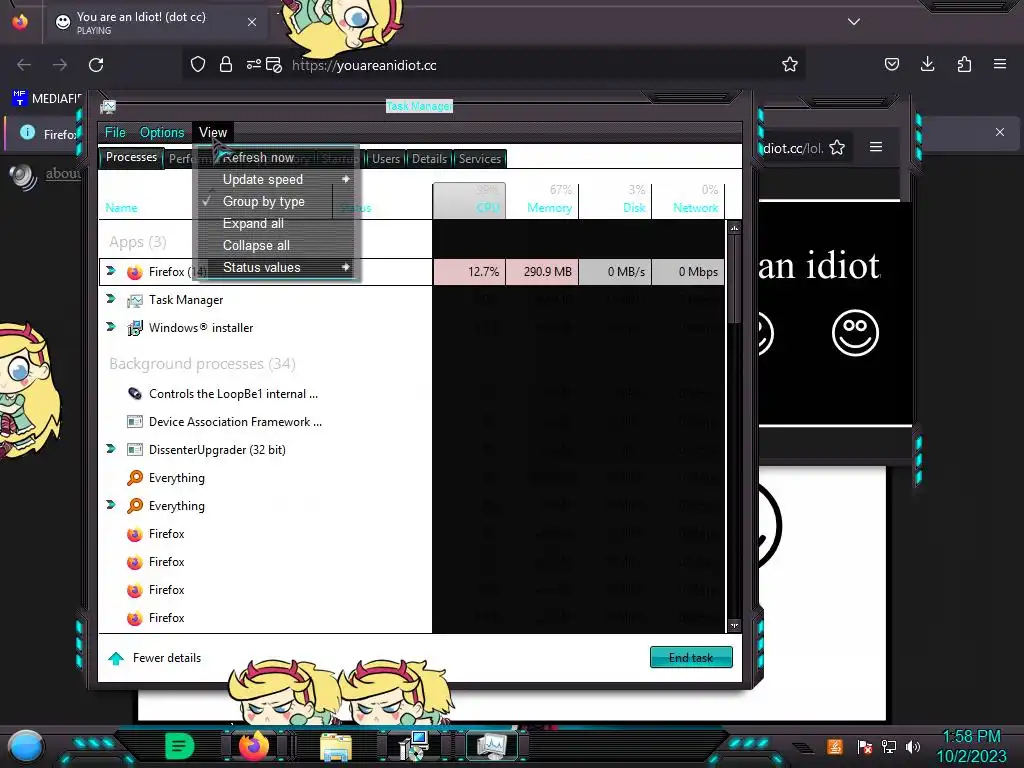Viewport: 1024px width, 768px height.
Task: Open Firefox from the taskbar
Action: tap(253, 746)
